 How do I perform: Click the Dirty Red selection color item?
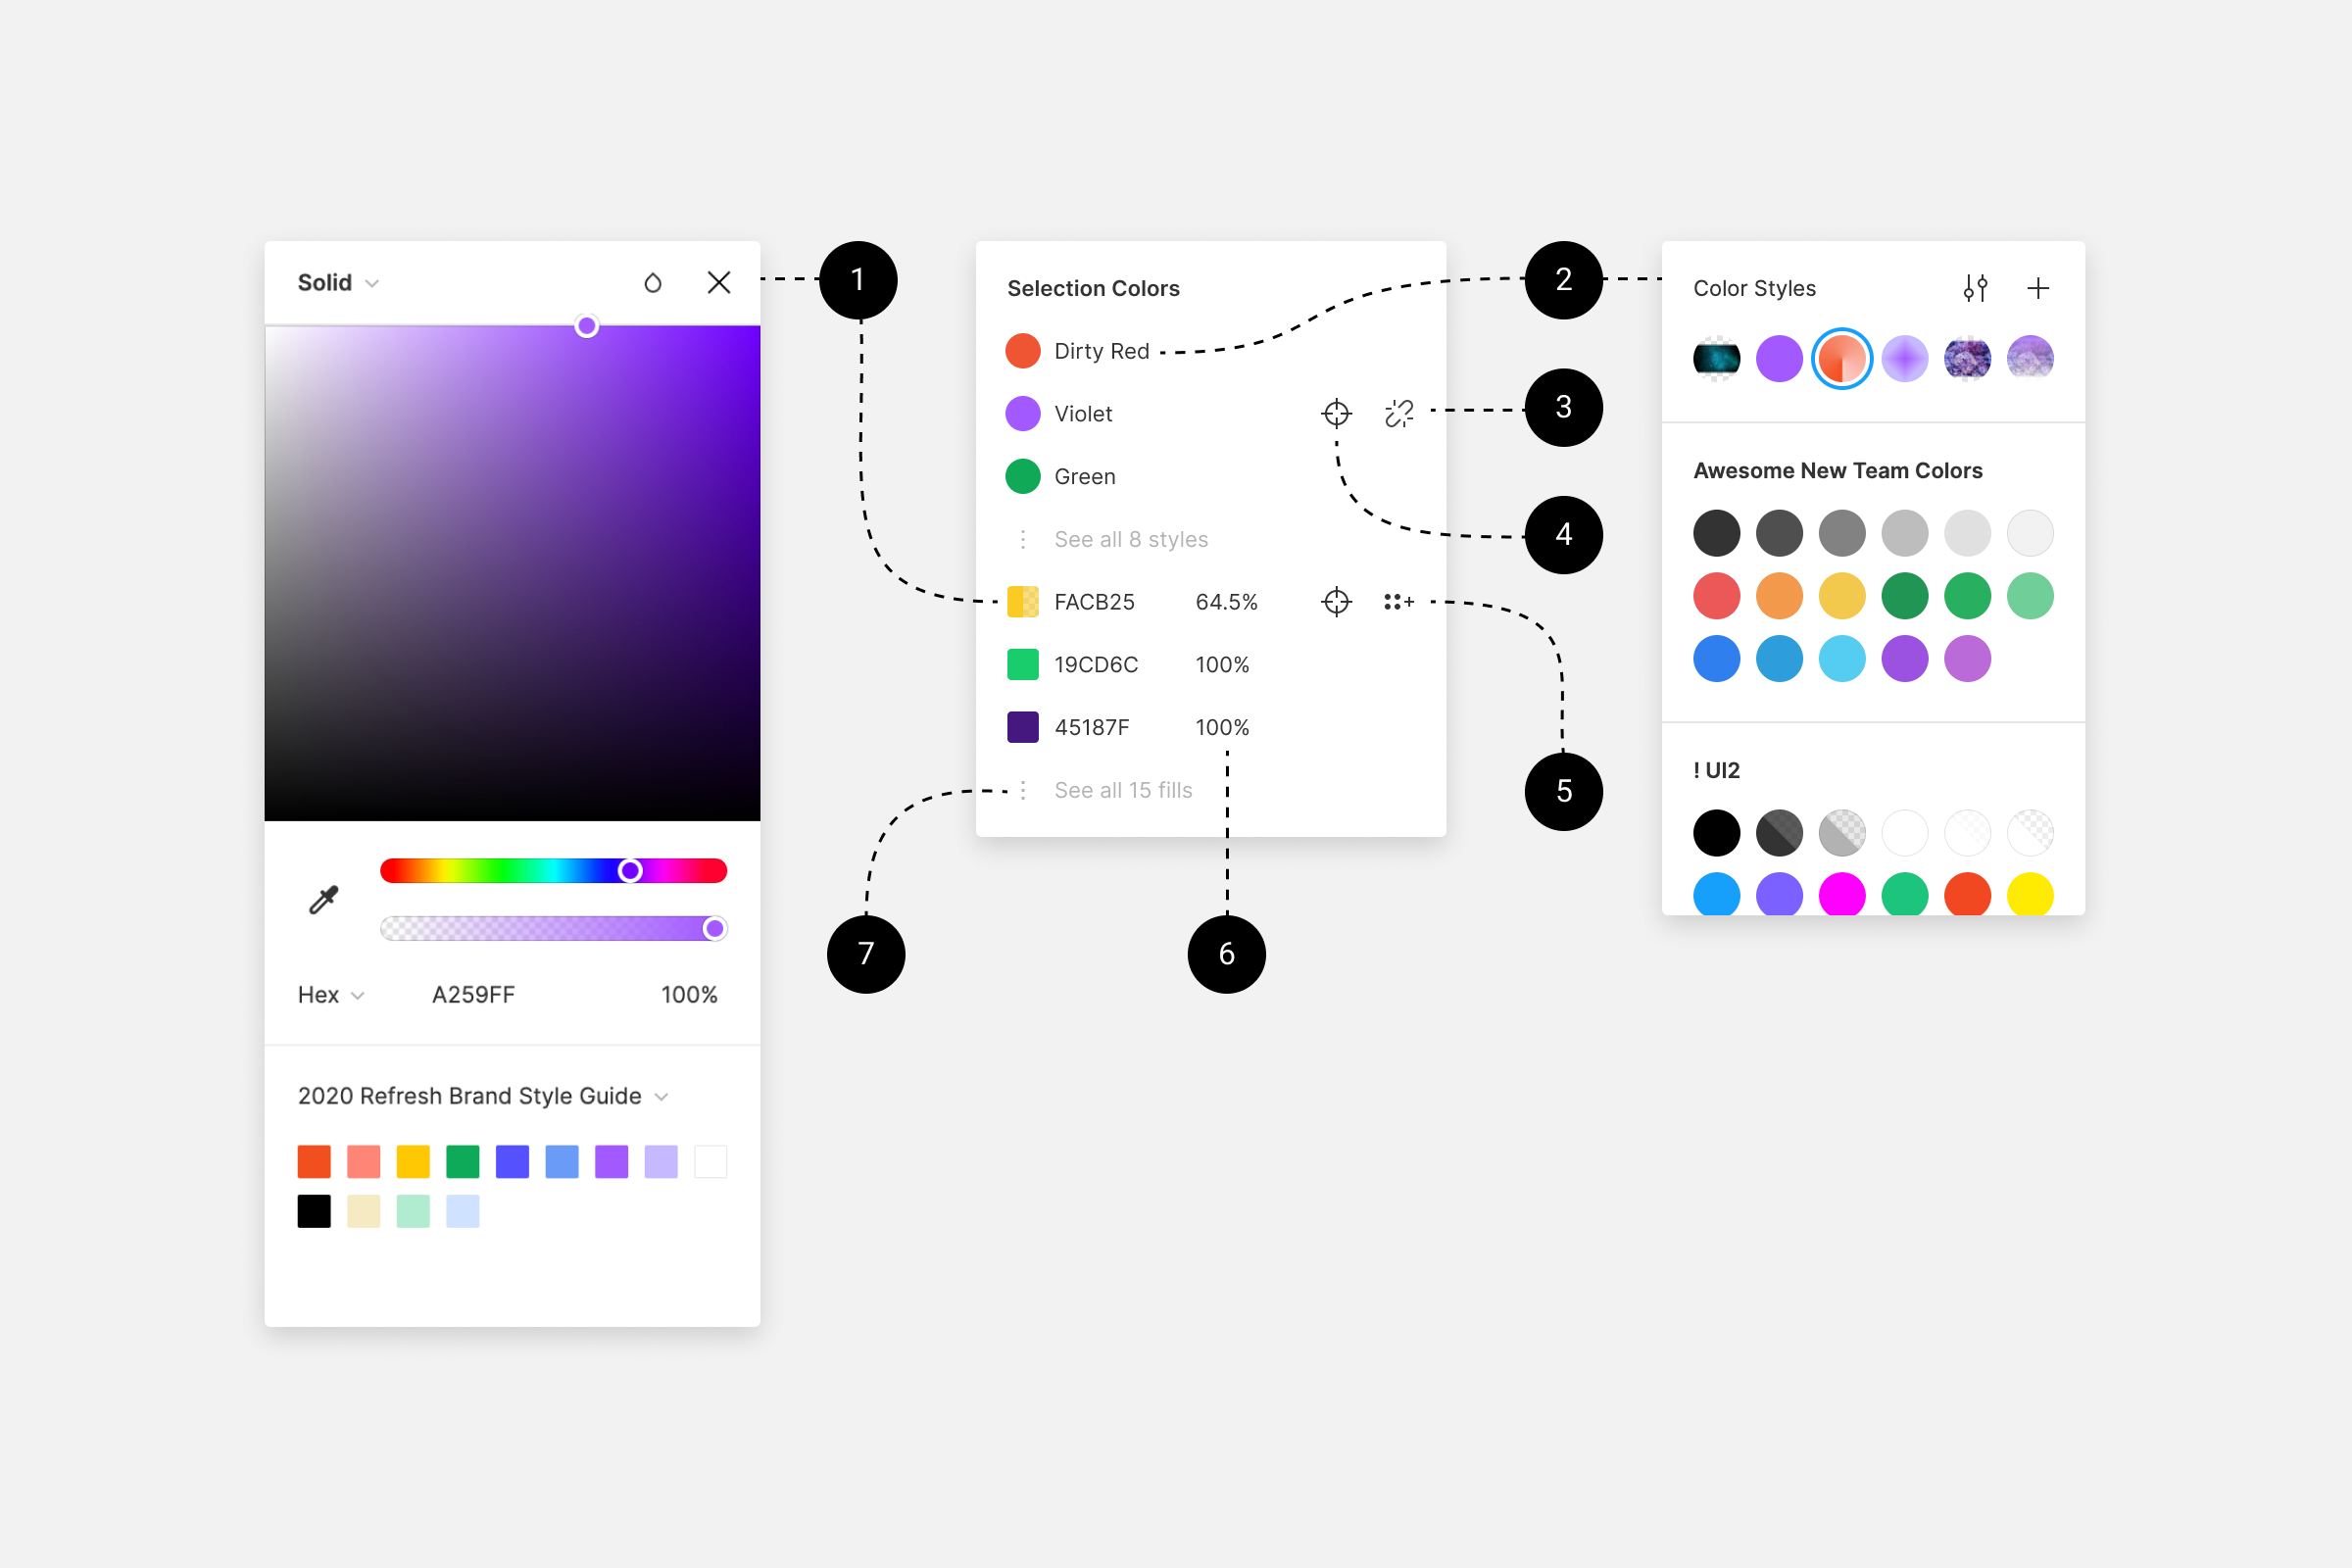1087,348
